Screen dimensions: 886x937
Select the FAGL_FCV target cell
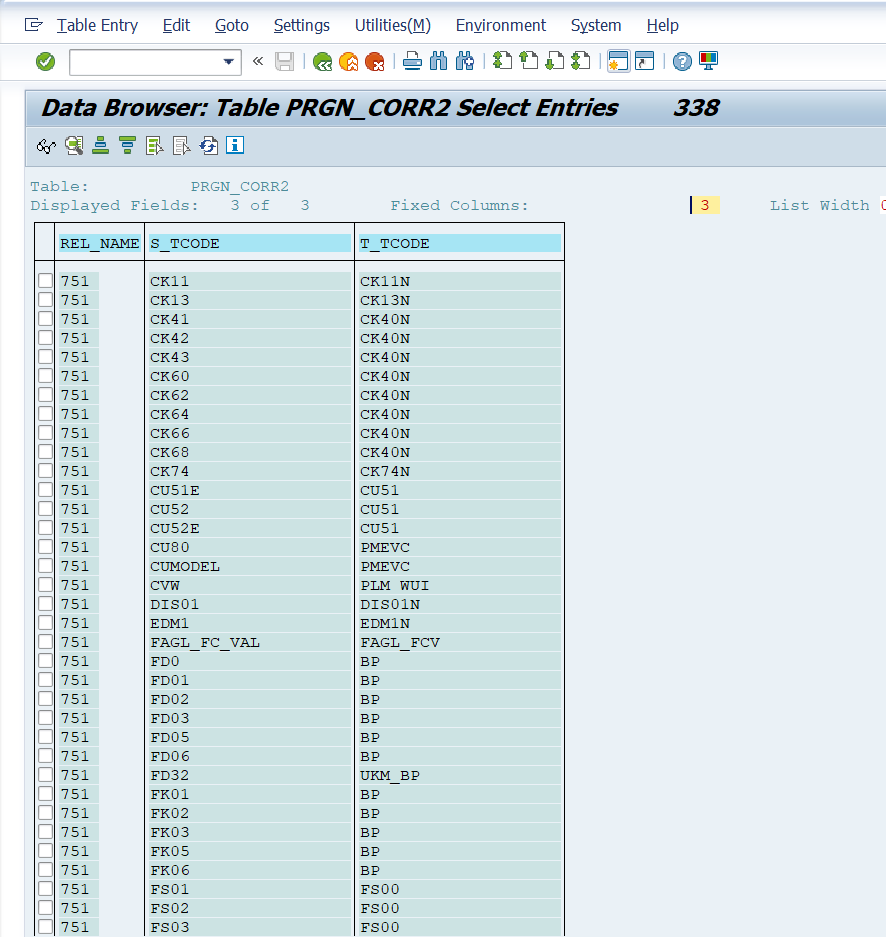tap(459, 642)
